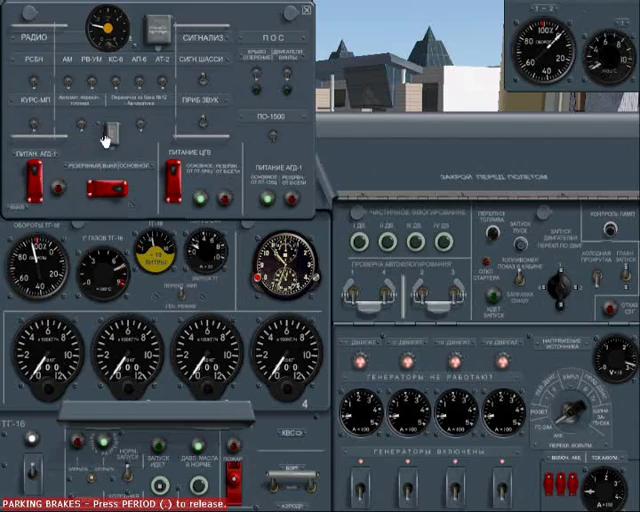Flip the red horizontal резервный/основной switch

click(x=107, y=189)
